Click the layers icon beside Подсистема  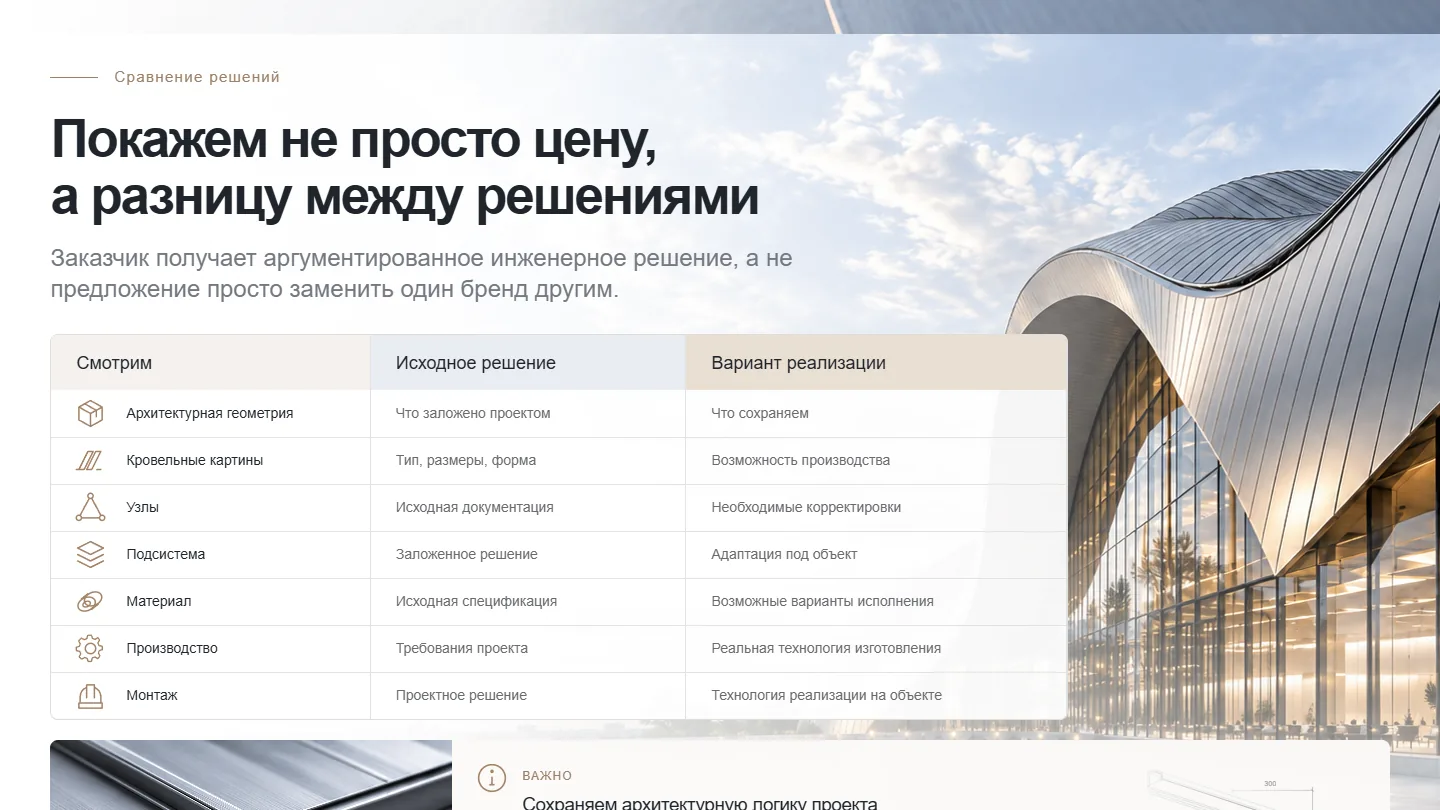point(90,554)
